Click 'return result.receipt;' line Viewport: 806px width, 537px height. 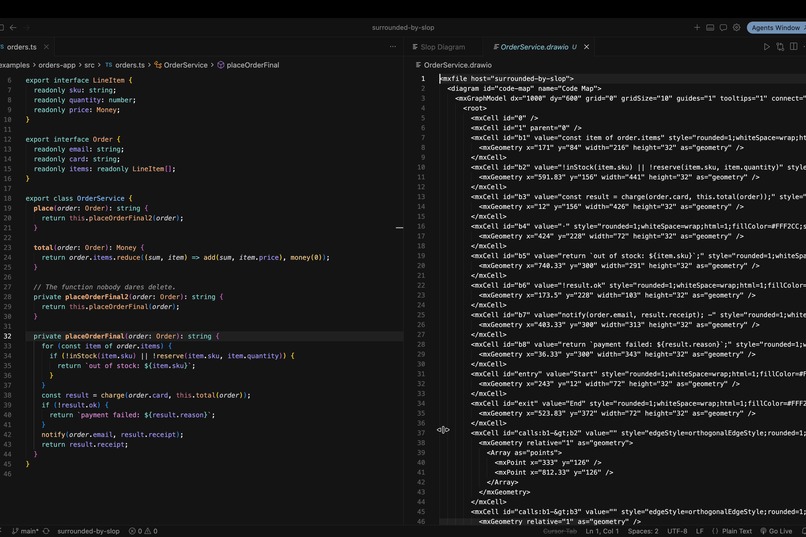coord(84,445)
